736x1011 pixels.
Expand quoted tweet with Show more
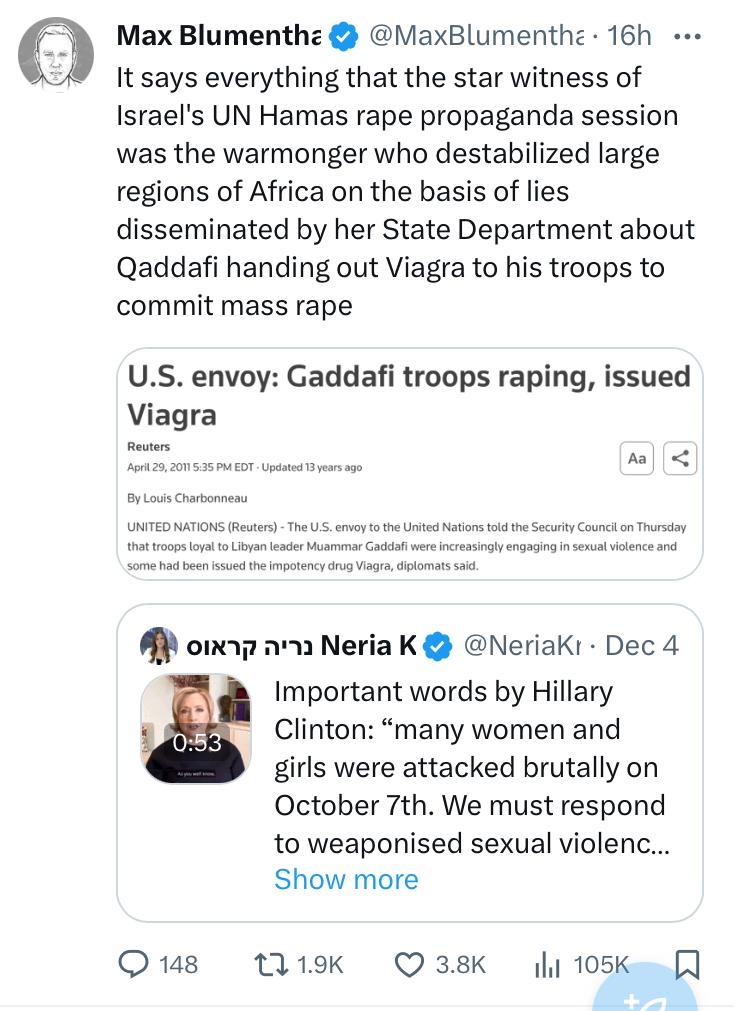[346, 879]
